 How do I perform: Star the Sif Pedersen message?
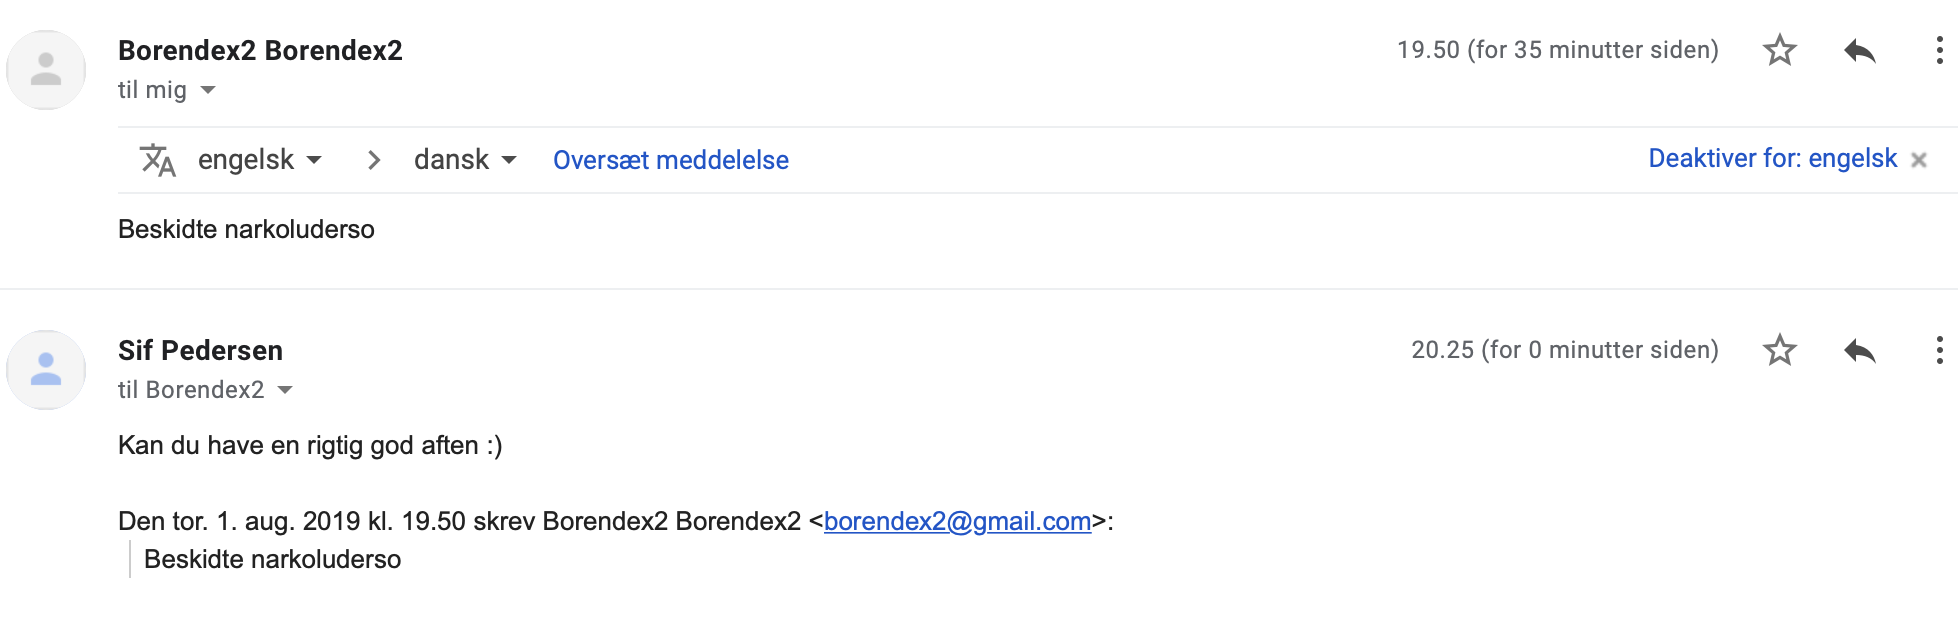click(x=1779, y=350)
